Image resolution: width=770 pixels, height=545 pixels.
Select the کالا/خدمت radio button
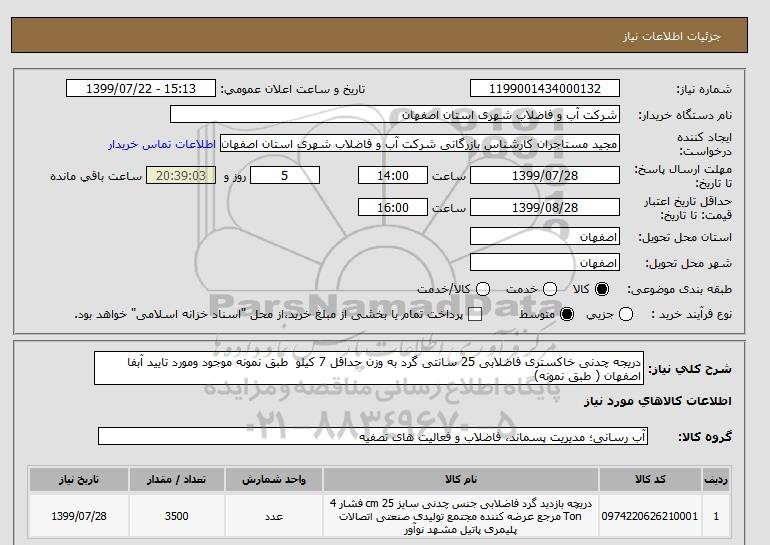(483, 289)
